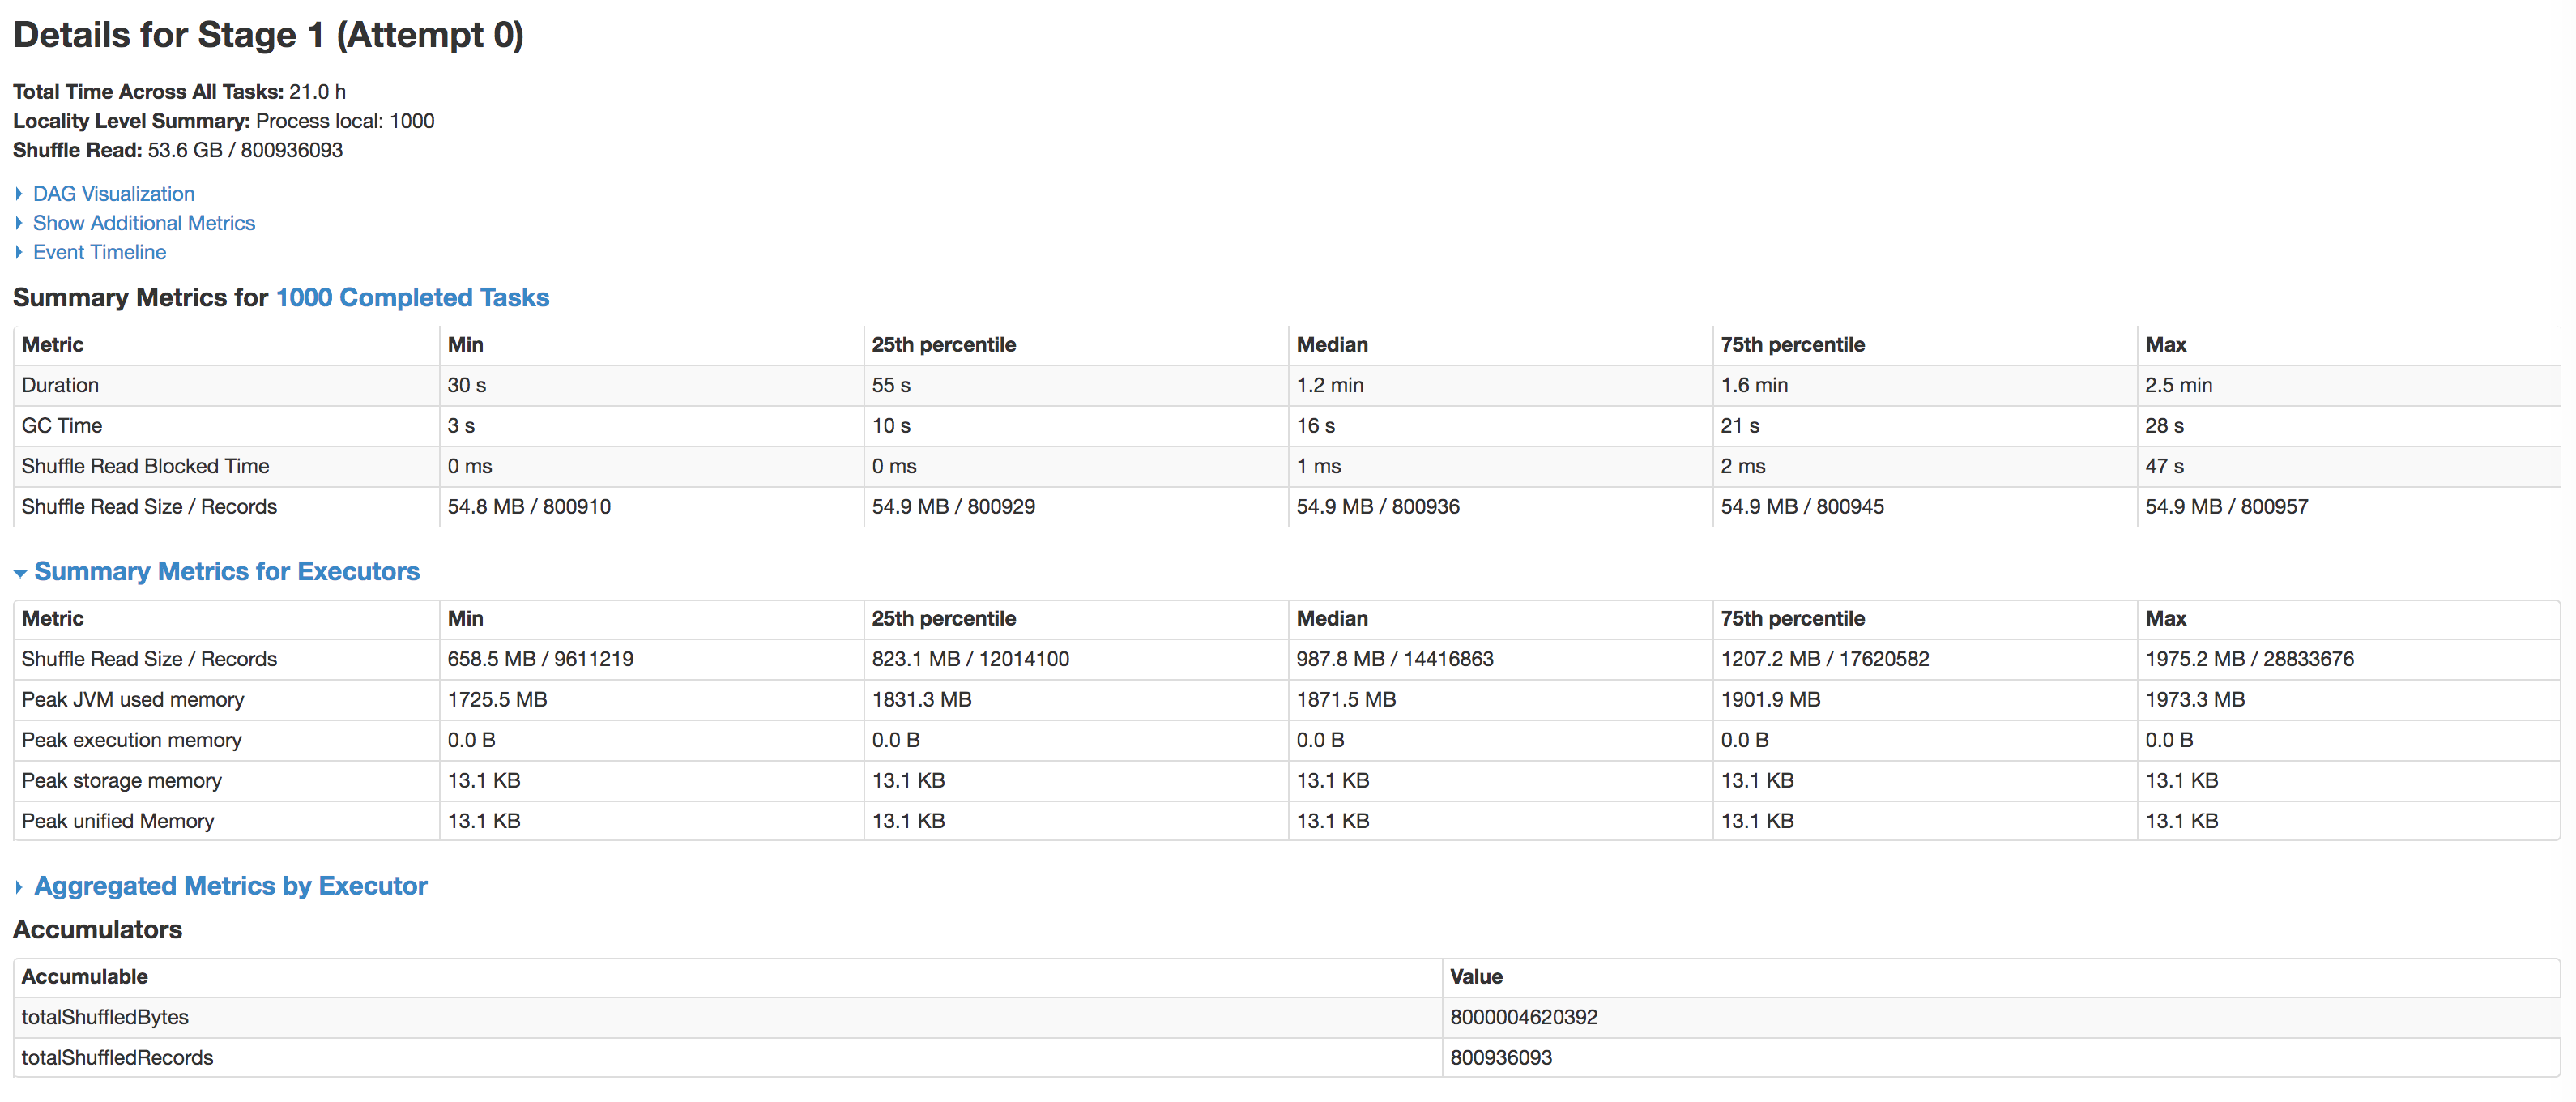This screenshot has width=2576, height=1102.
Task: Click the GC Time metric row label
Action: (62, 425)
